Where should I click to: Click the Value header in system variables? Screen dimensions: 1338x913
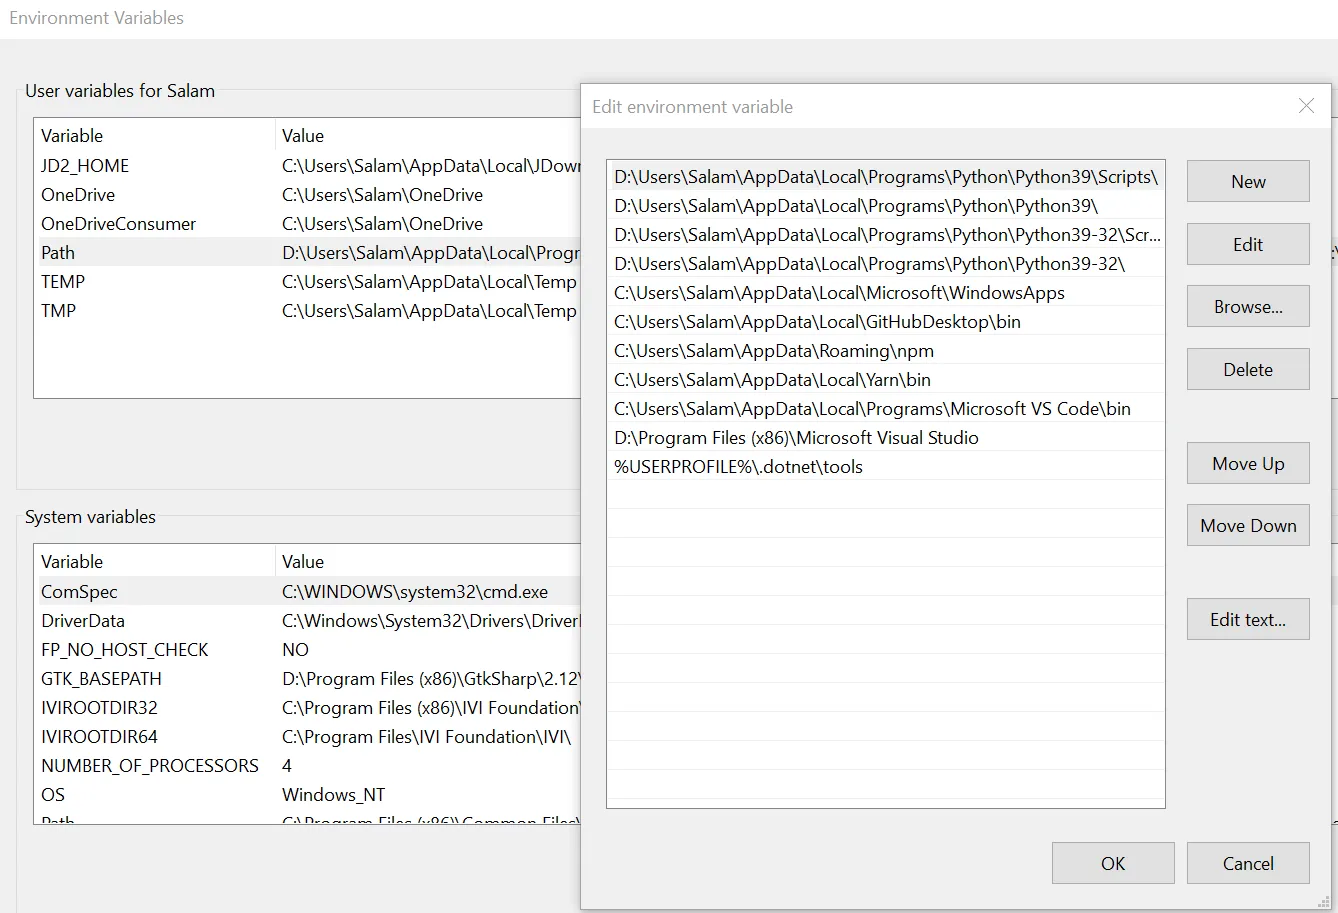pos(428,562)
